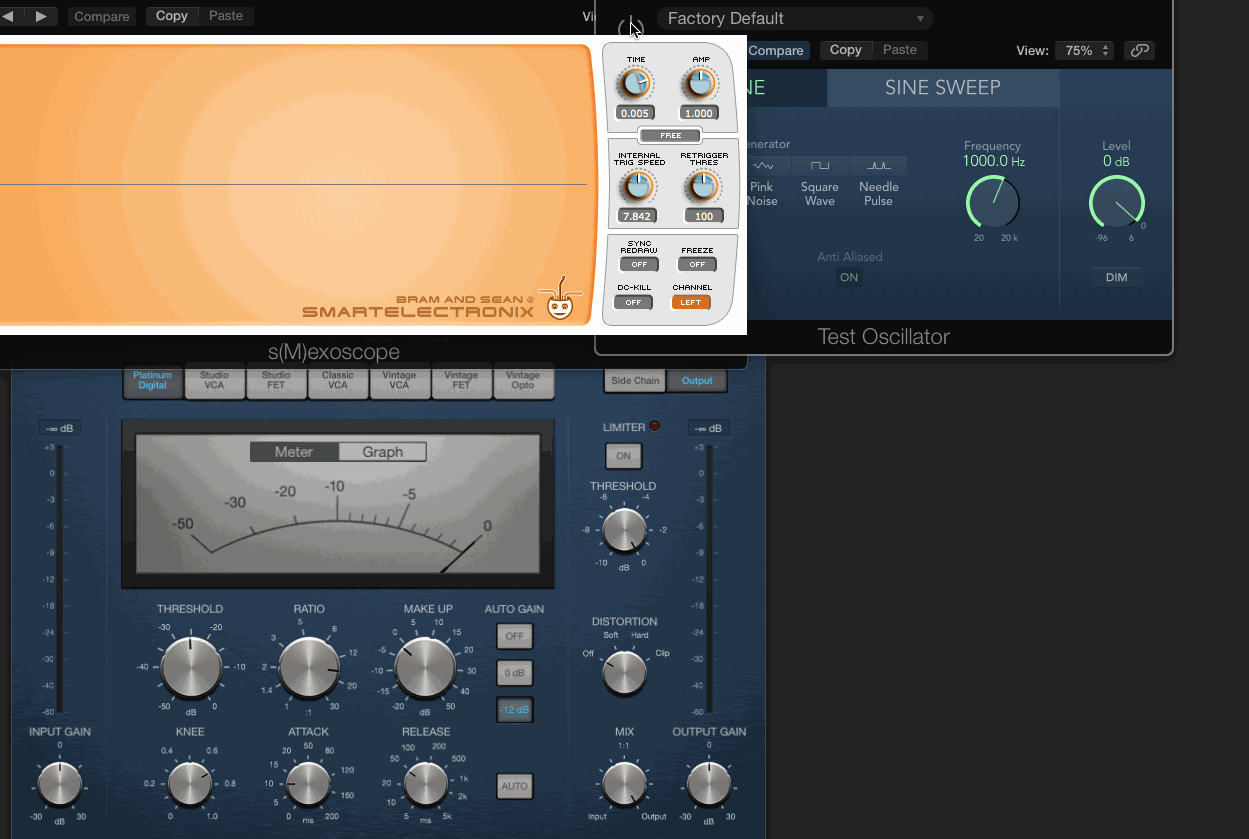Toggle Sync Redraw OFF button

point(639,265)
